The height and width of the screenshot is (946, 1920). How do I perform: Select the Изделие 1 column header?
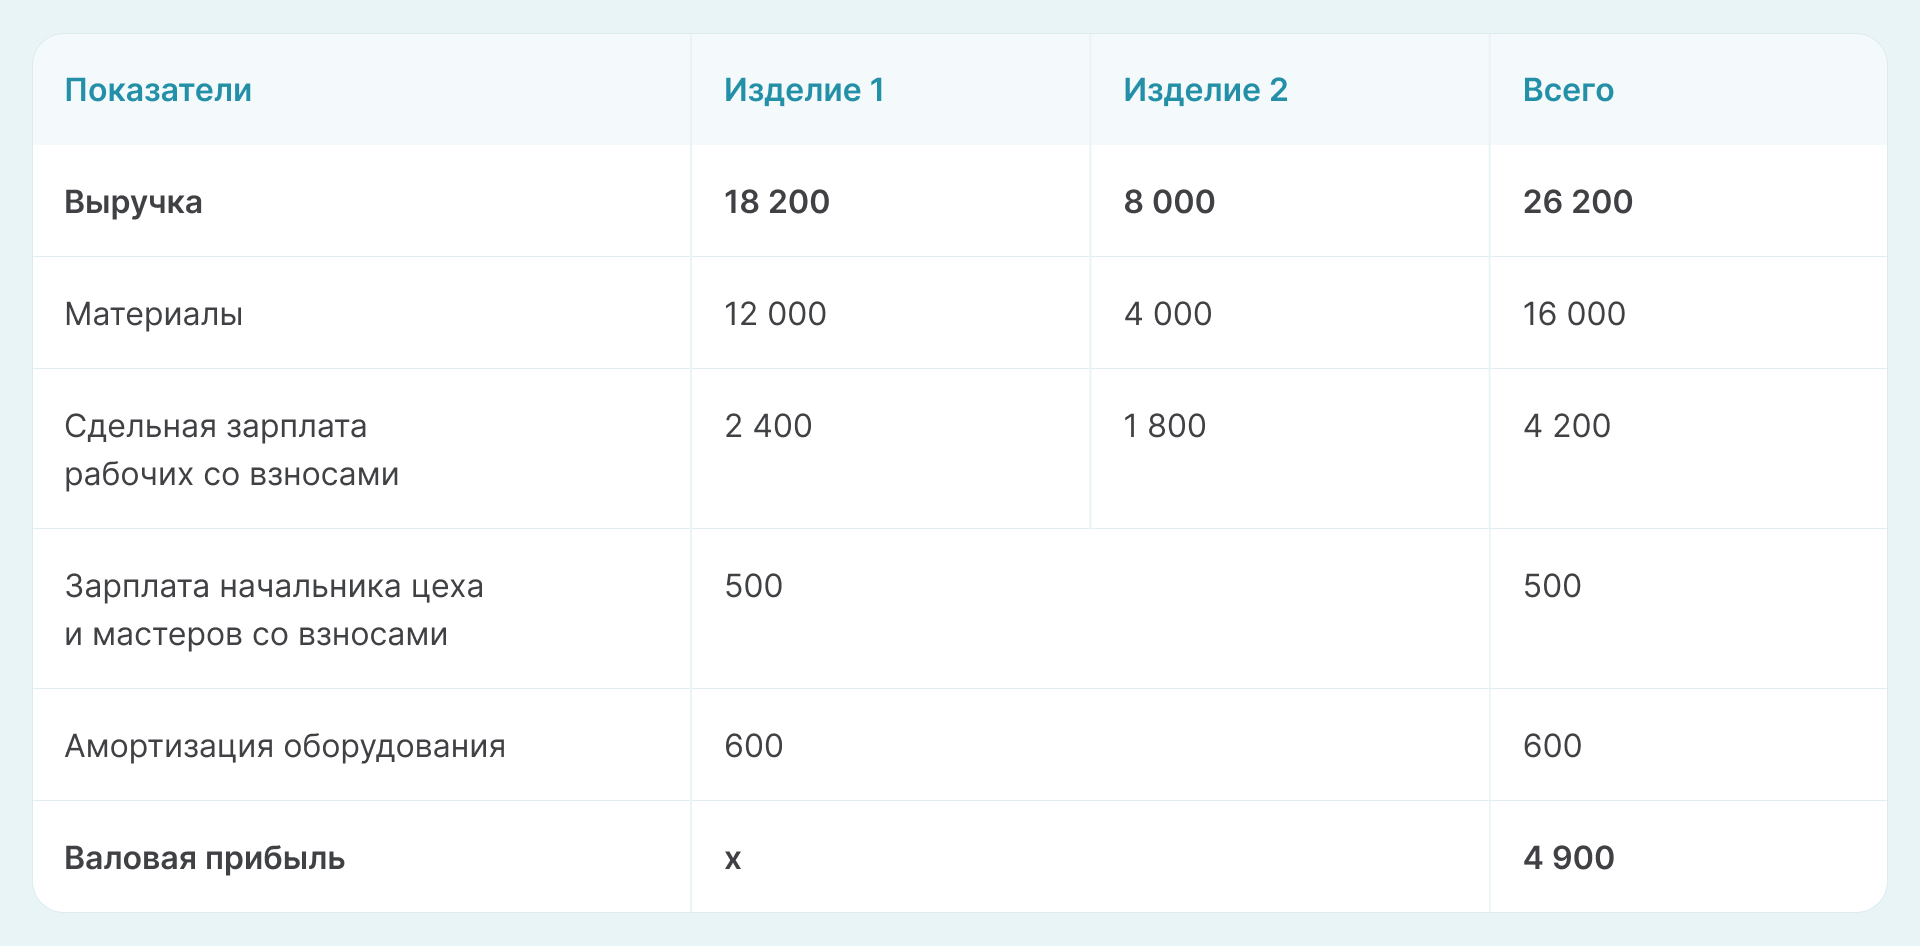(x=804, y=90)
